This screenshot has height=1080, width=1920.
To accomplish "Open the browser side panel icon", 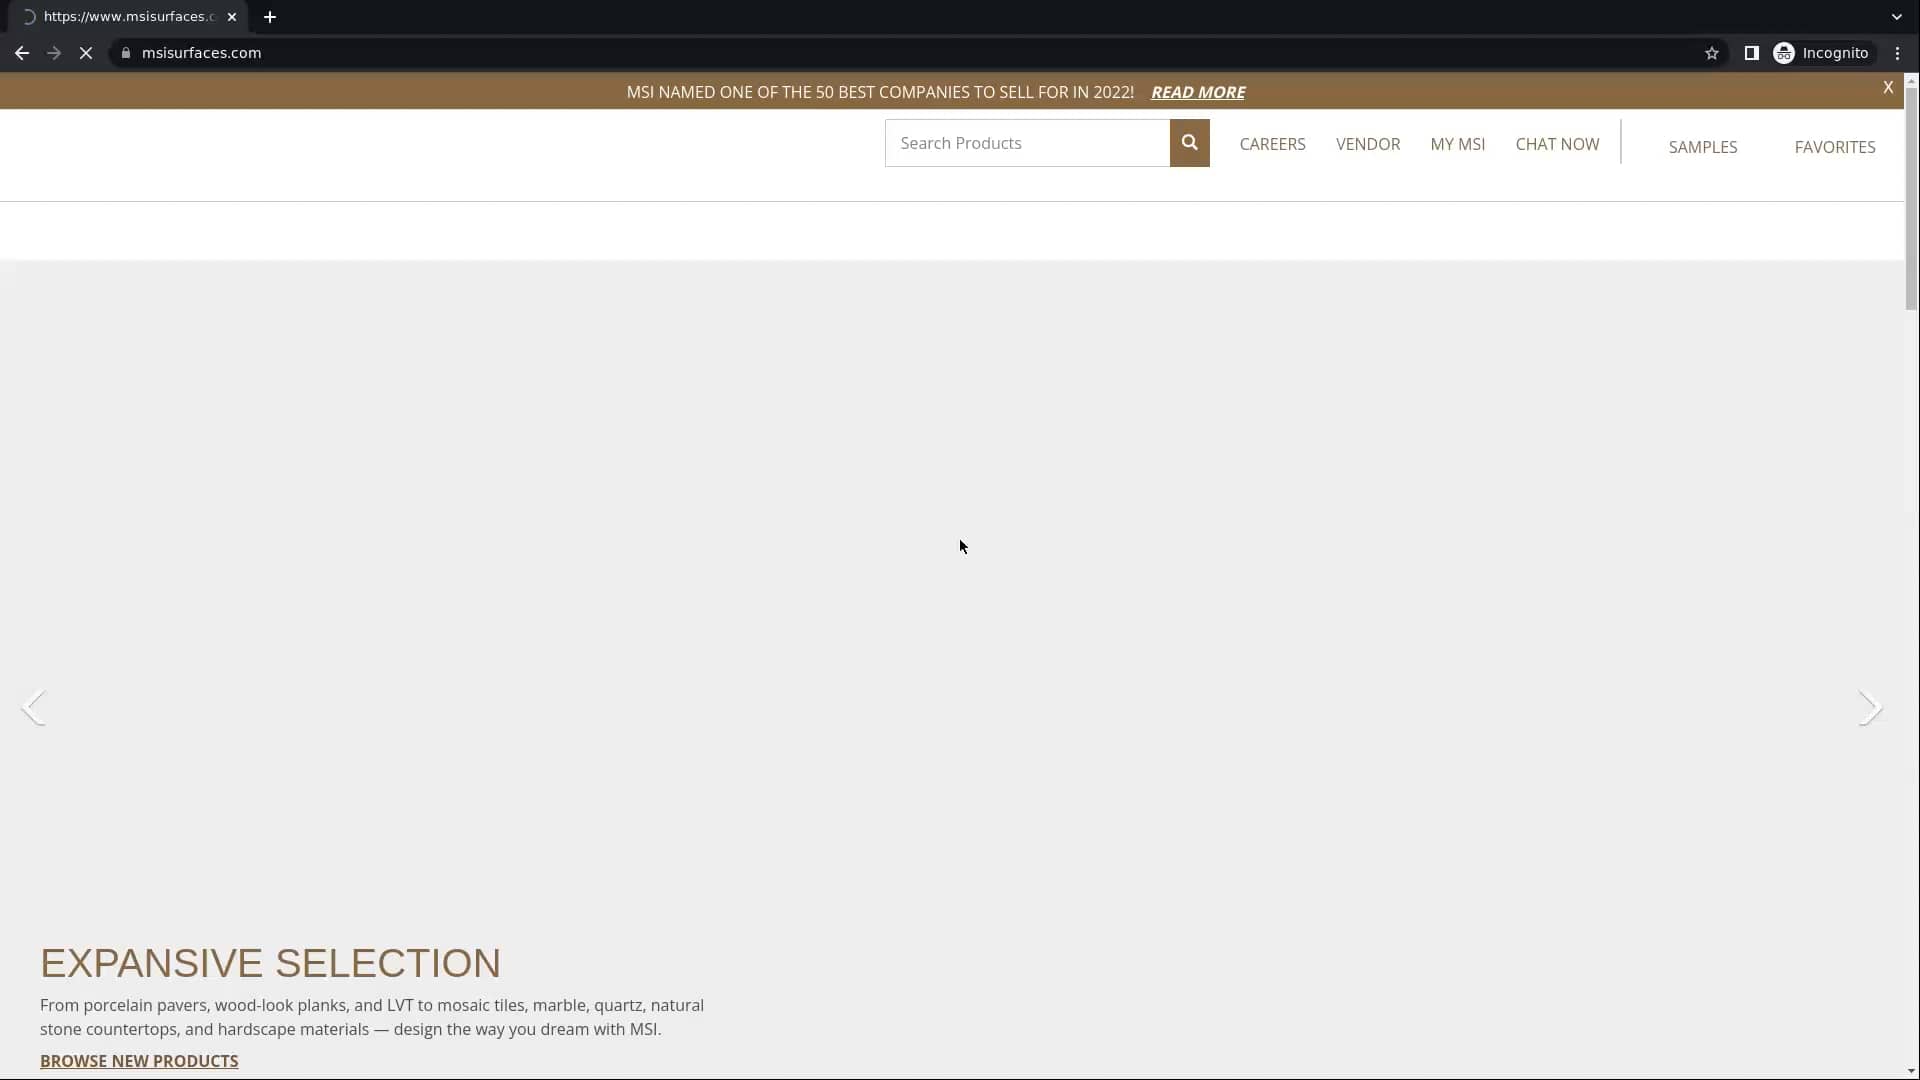I will coord(1751,53).
